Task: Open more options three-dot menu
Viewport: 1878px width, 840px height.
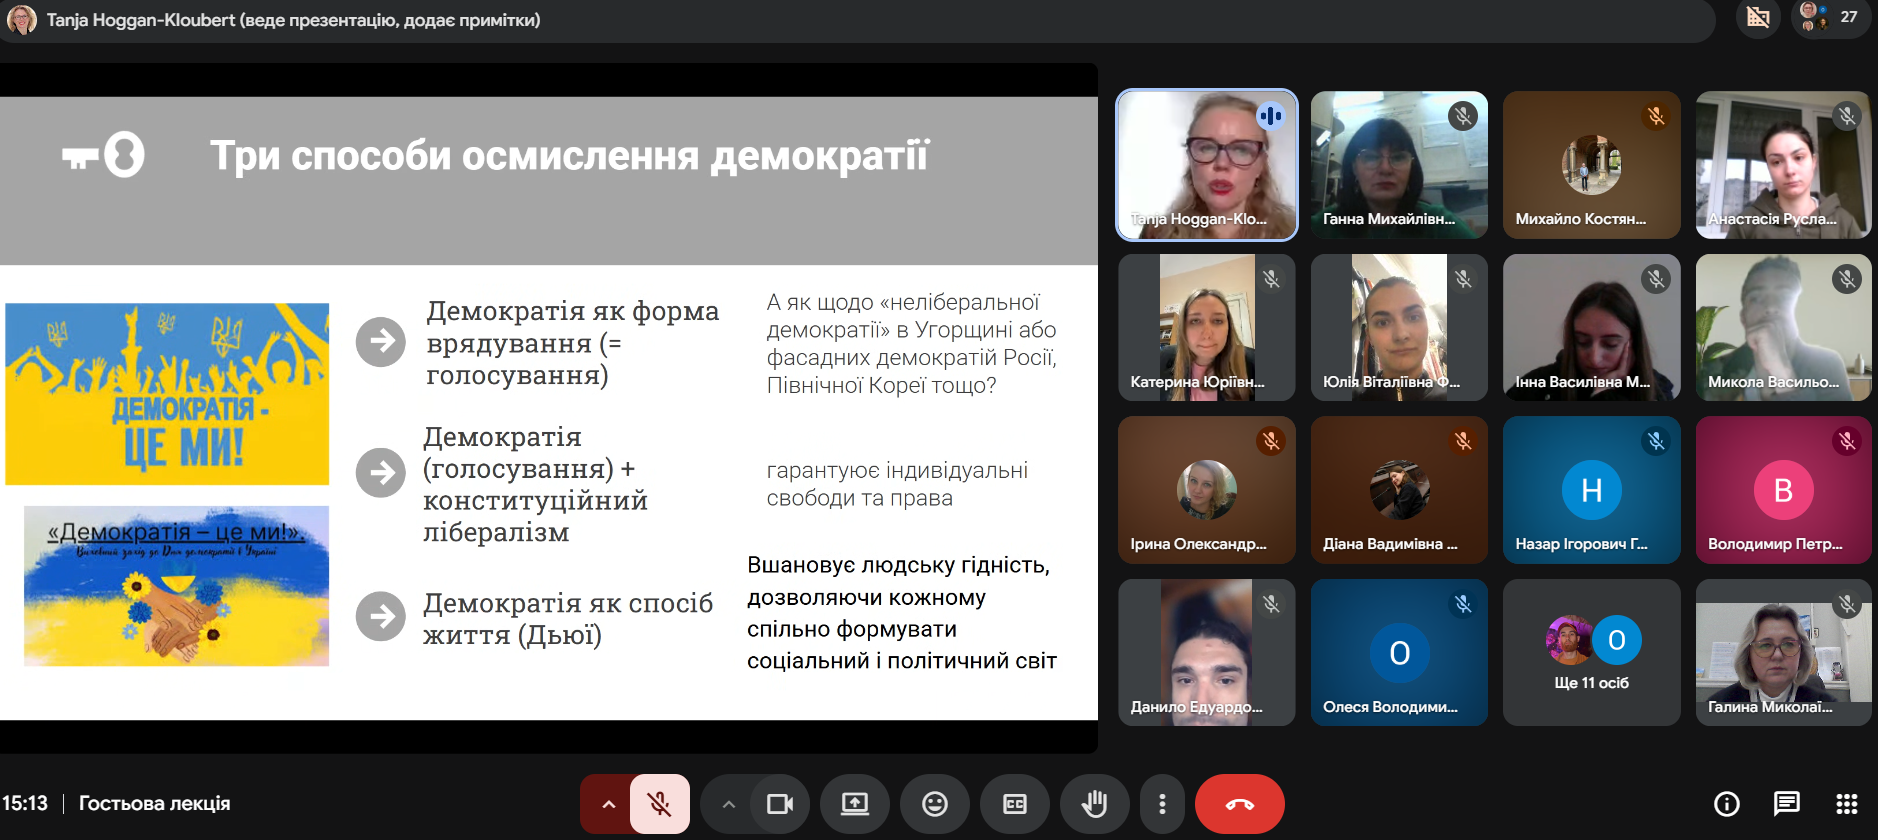Action: [x=1162, y=804]
